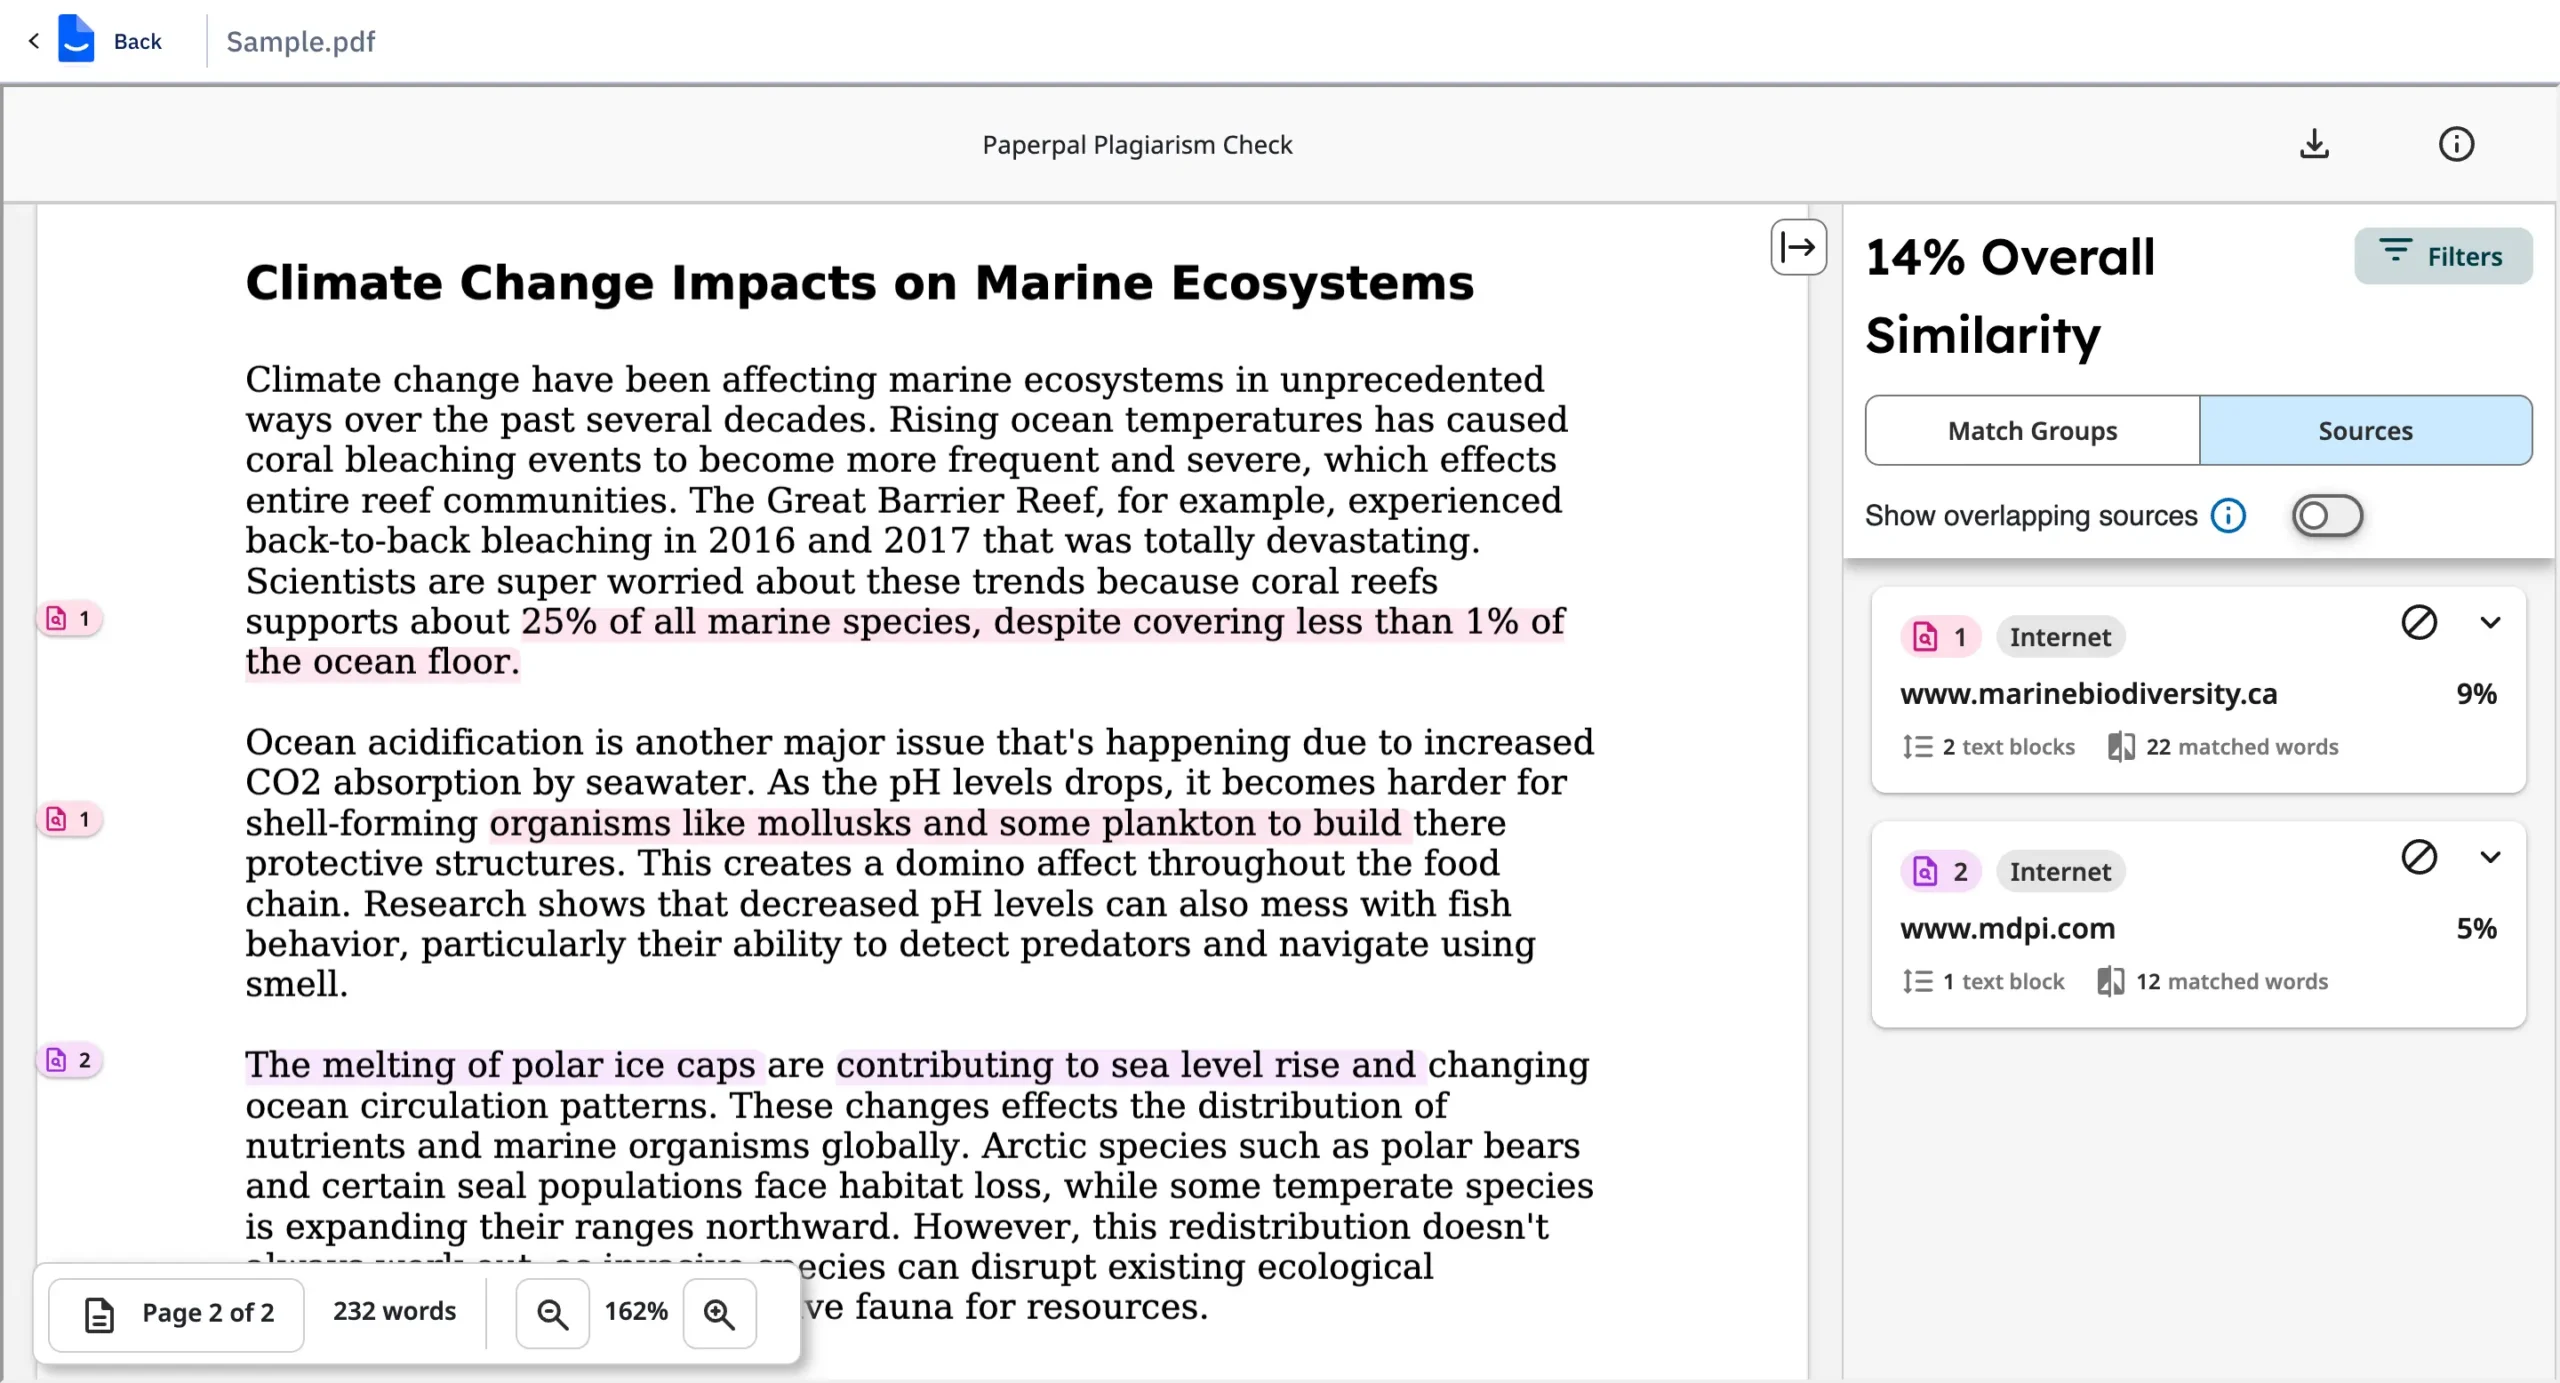Expand the marinebiodiversity.ca source card

pos(2490,622)
